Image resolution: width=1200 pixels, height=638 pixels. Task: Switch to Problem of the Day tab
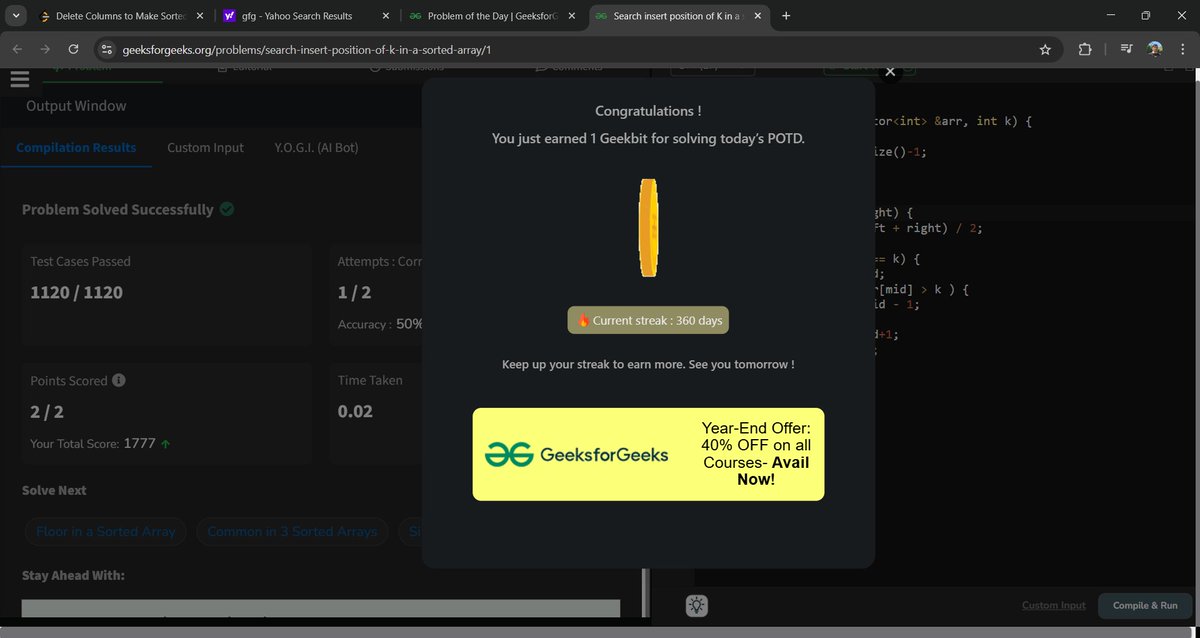(x=492, y=16)
